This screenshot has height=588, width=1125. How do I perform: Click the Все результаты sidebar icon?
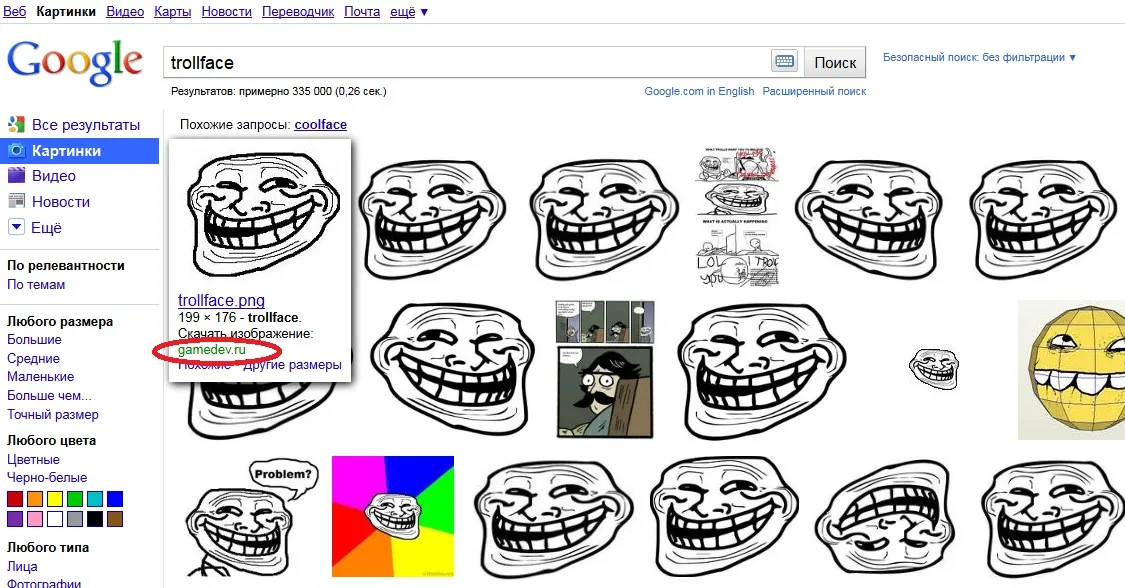16,124
